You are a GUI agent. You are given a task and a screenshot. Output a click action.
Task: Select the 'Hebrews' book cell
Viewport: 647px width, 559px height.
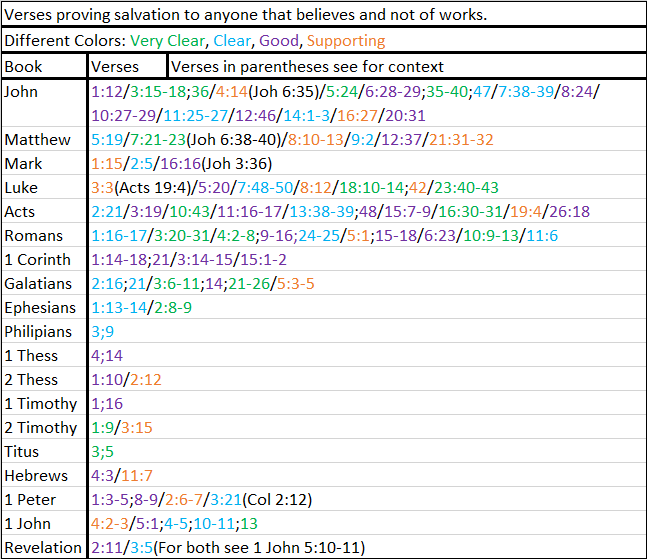pyautogui.click(x=45, y=474)
